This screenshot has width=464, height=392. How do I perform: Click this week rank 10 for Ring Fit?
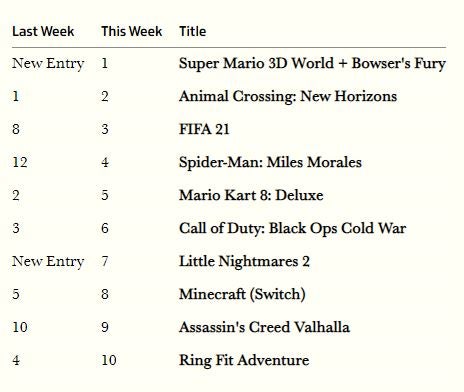pyautogui.click(x=109, y=360)
